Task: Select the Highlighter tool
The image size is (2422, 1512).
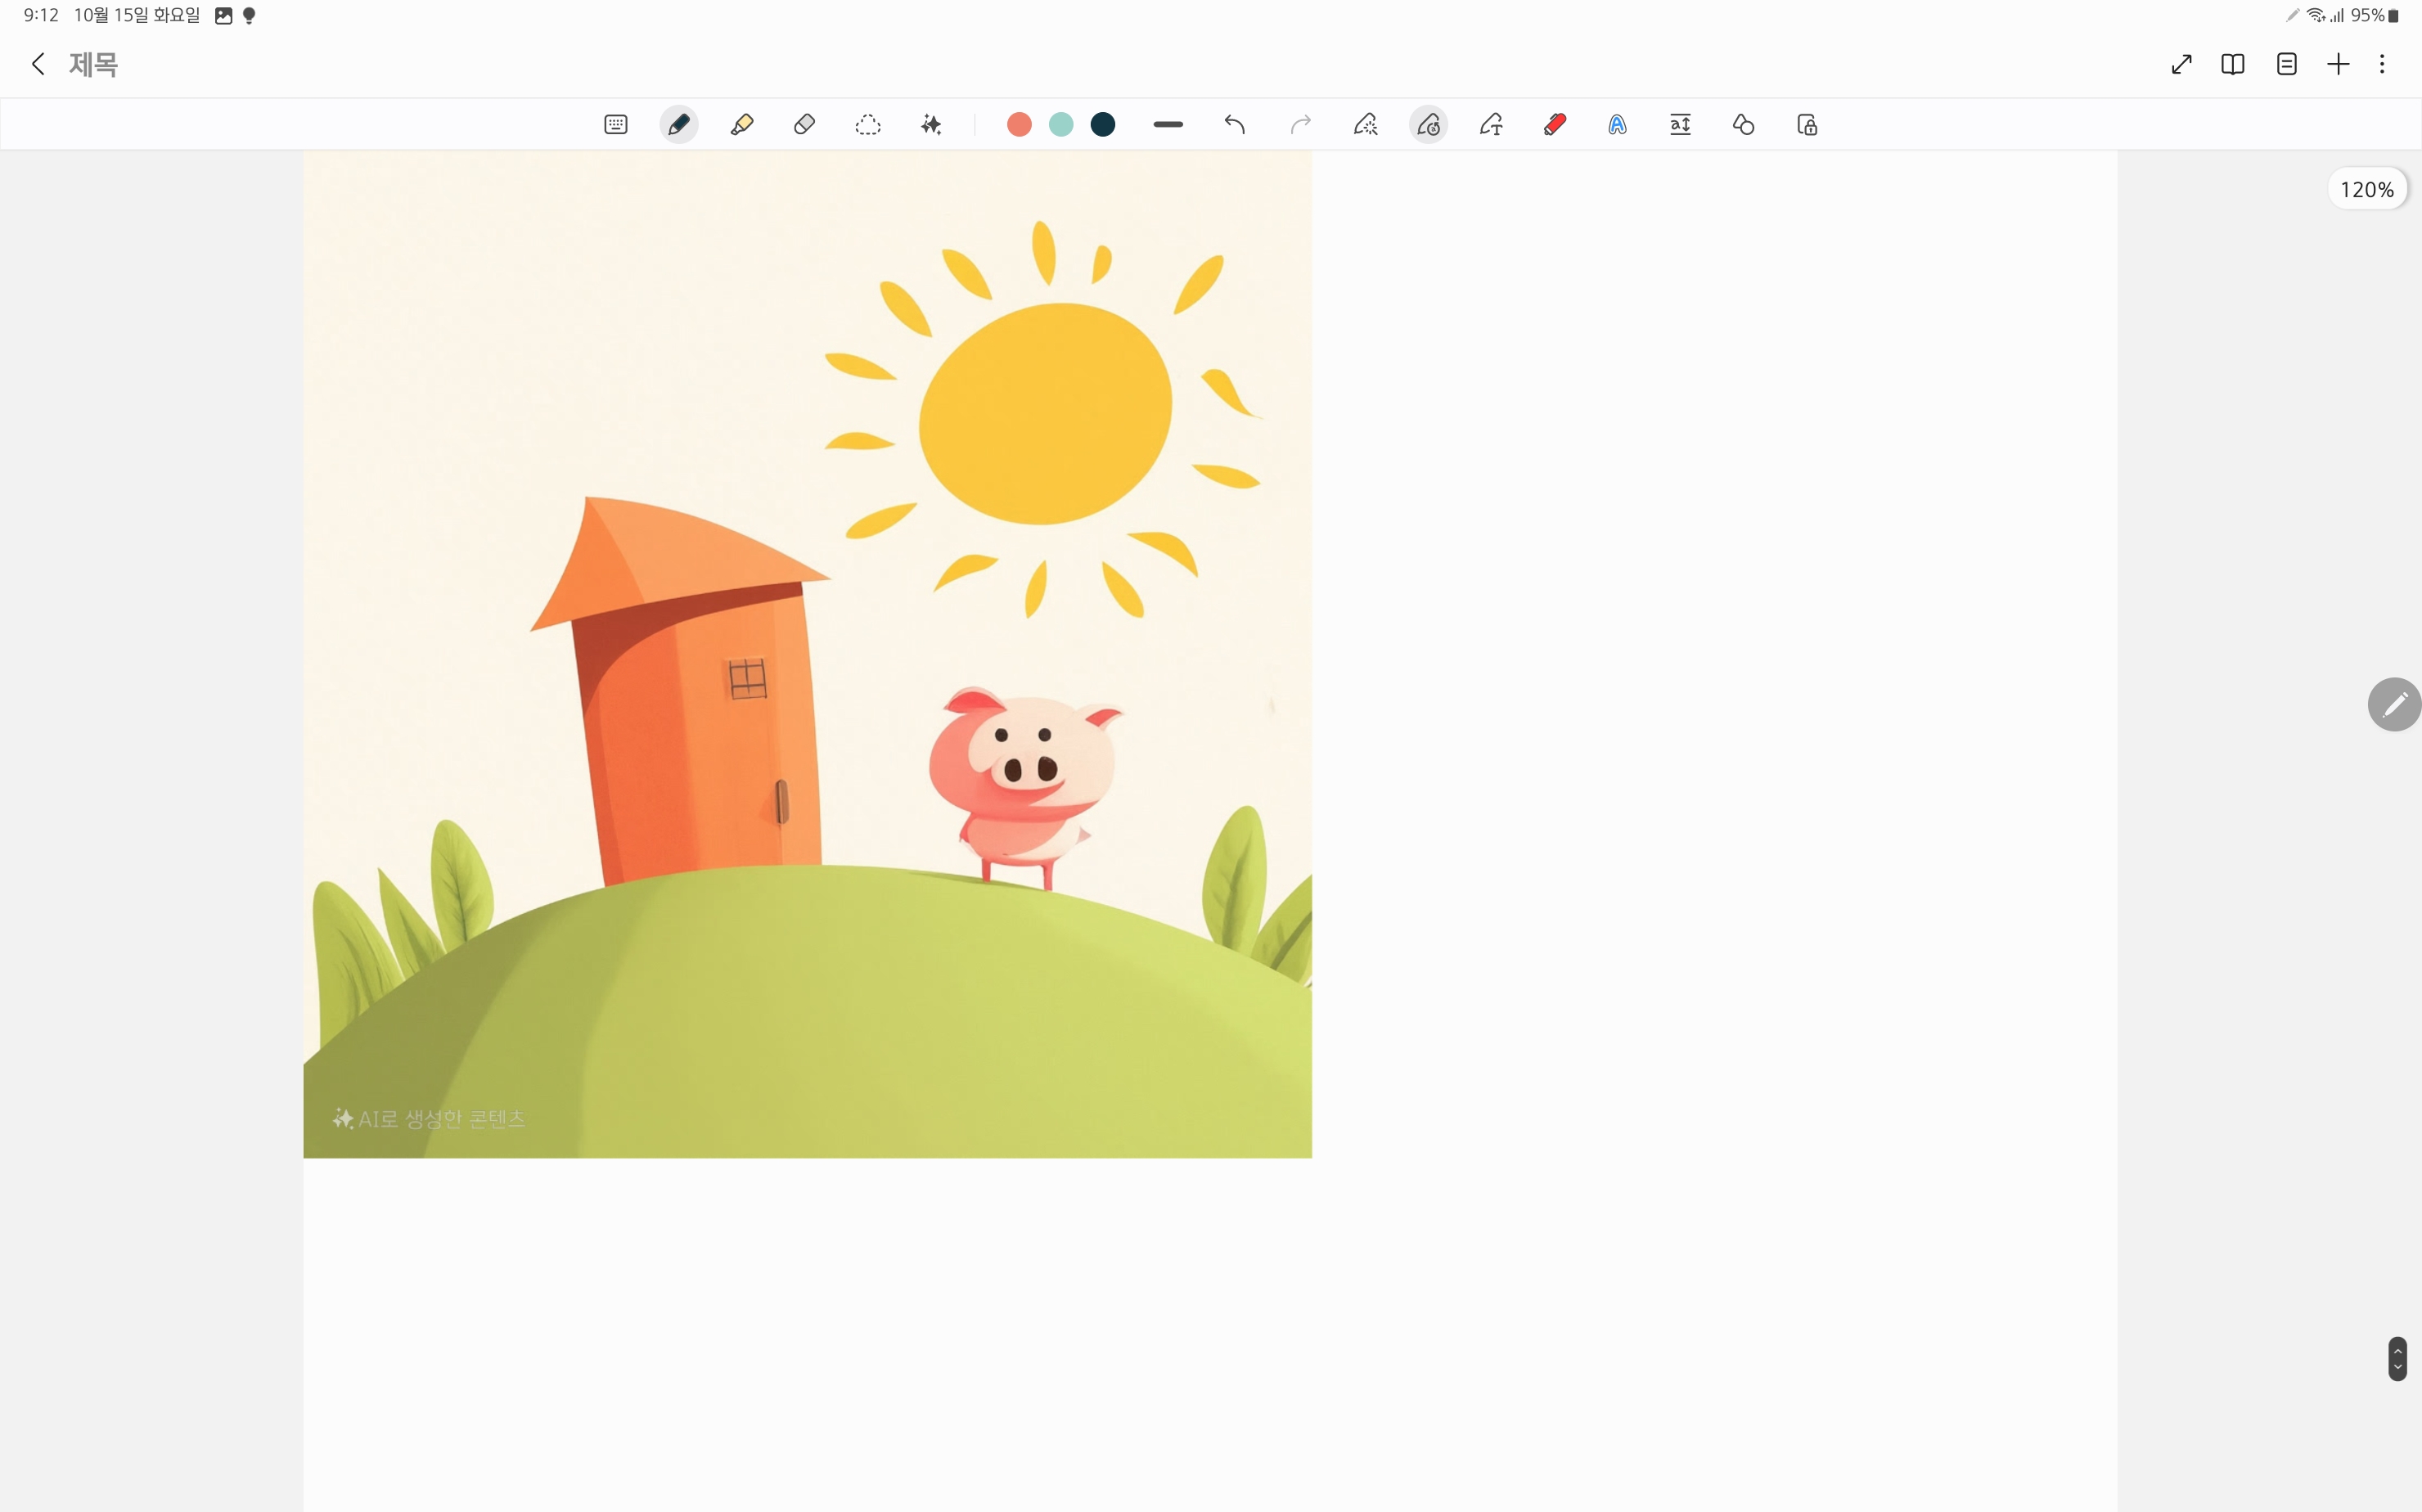Action: (x=742, y=125)
